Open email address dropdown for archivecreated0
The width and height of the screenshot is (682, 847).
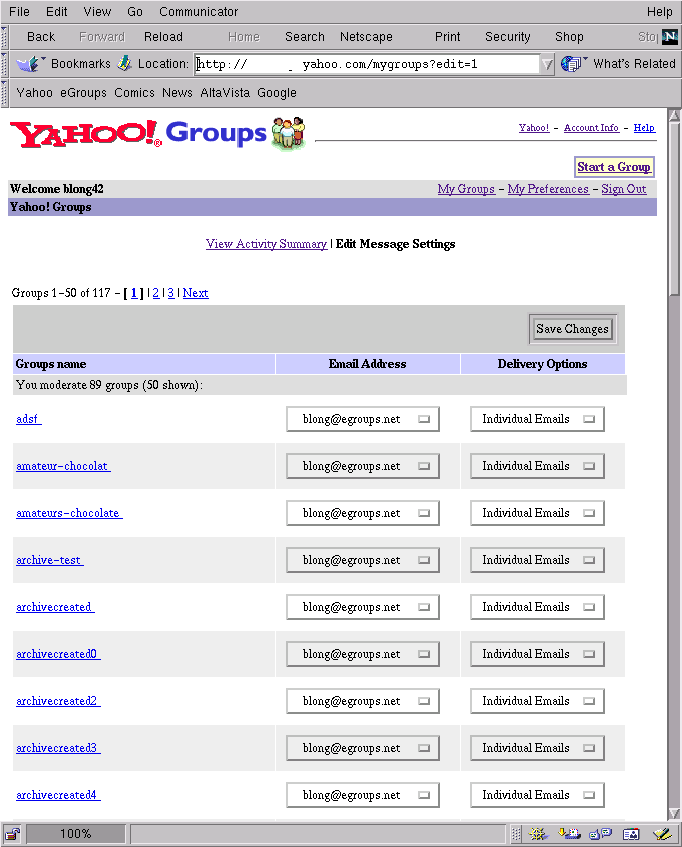coord(363,654)
